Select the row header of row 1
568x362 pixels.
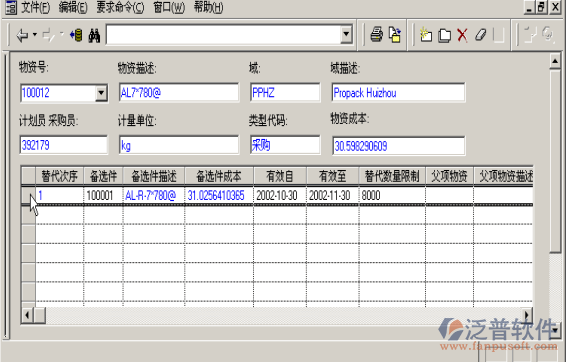point(29,196)
